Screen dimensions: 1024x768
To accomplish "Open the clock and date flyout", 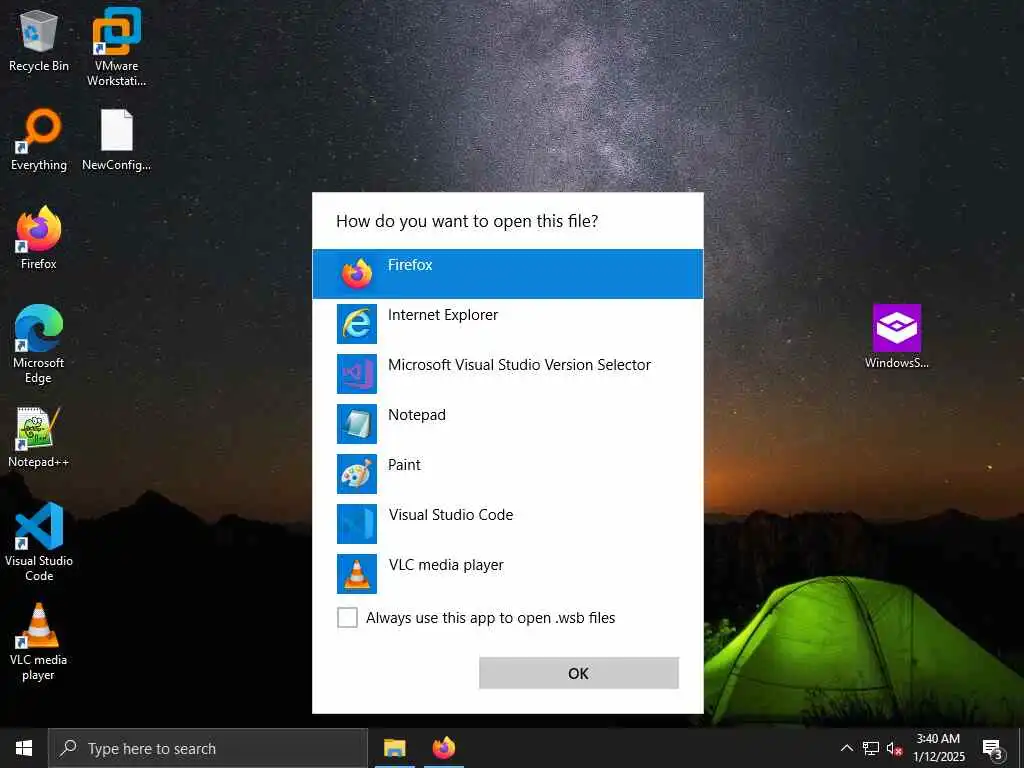I will [x=938, y=748].
